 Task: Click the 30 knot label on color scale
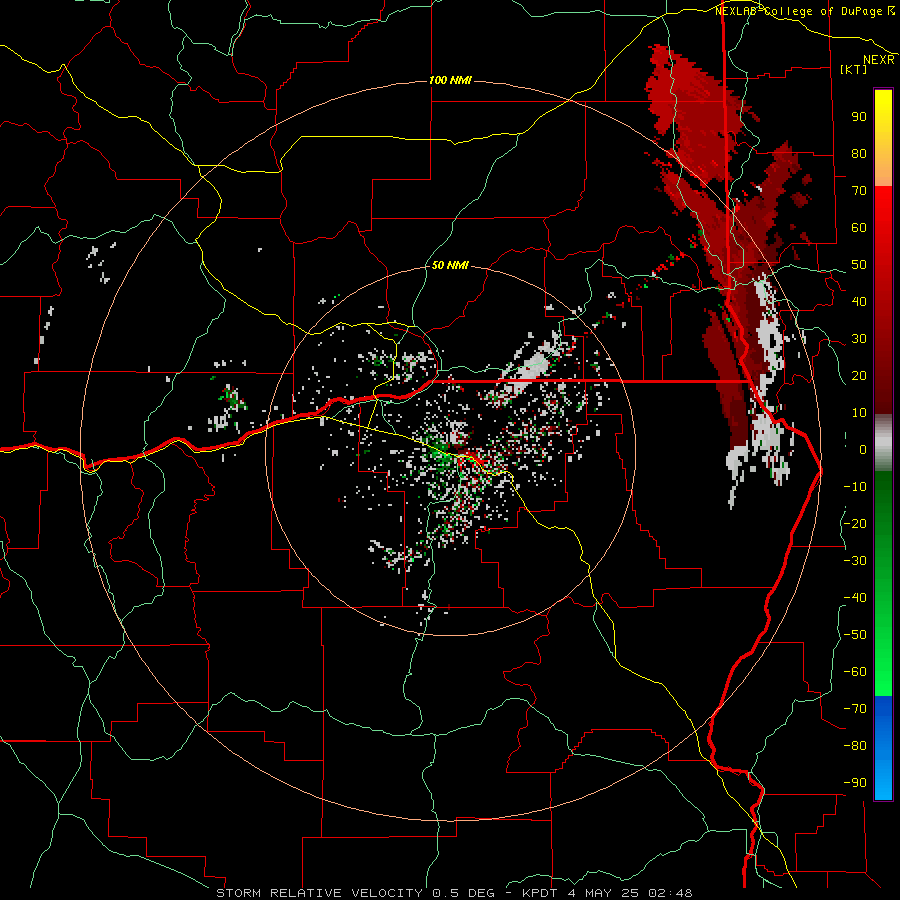tap(859, 339)
